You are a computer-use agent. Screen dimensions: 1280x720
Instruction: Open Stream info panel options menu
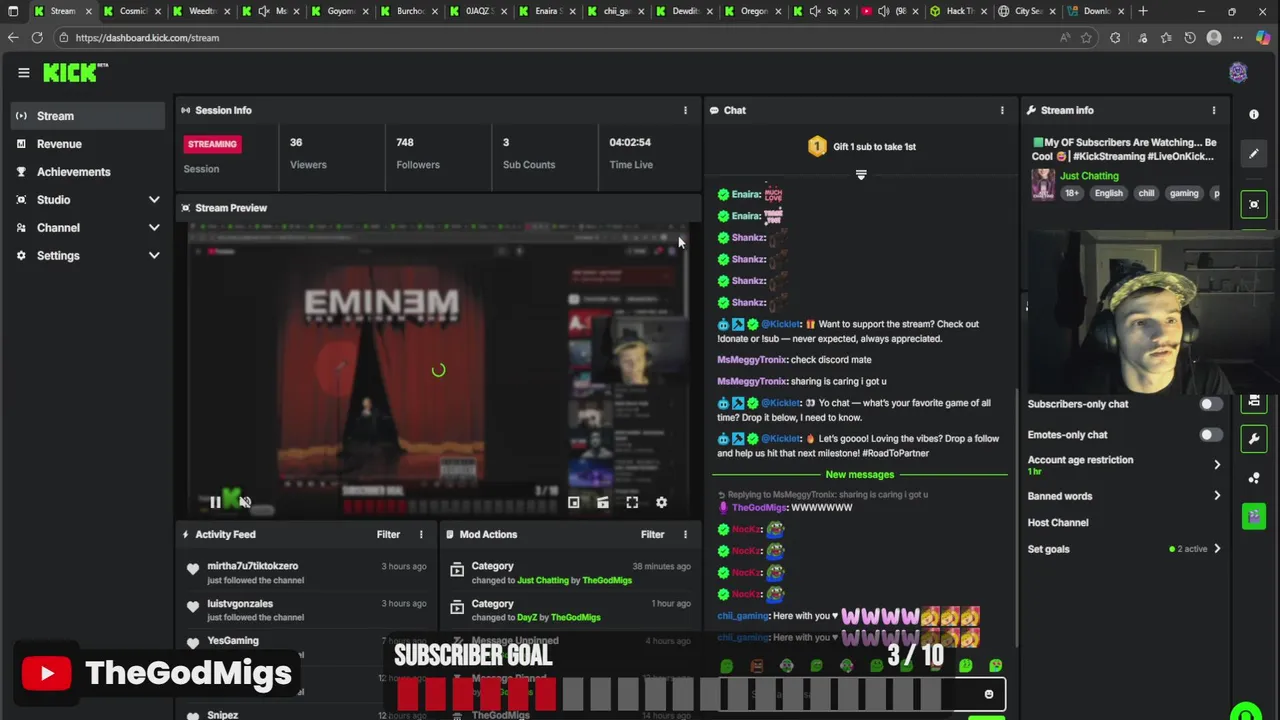[x=1214, y=110]
